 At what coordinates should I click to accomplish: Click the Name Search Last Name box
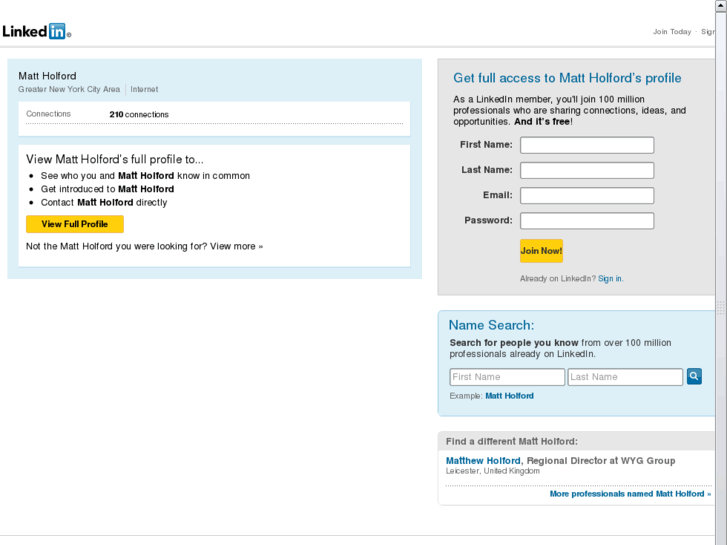click(x=625, y=377)
